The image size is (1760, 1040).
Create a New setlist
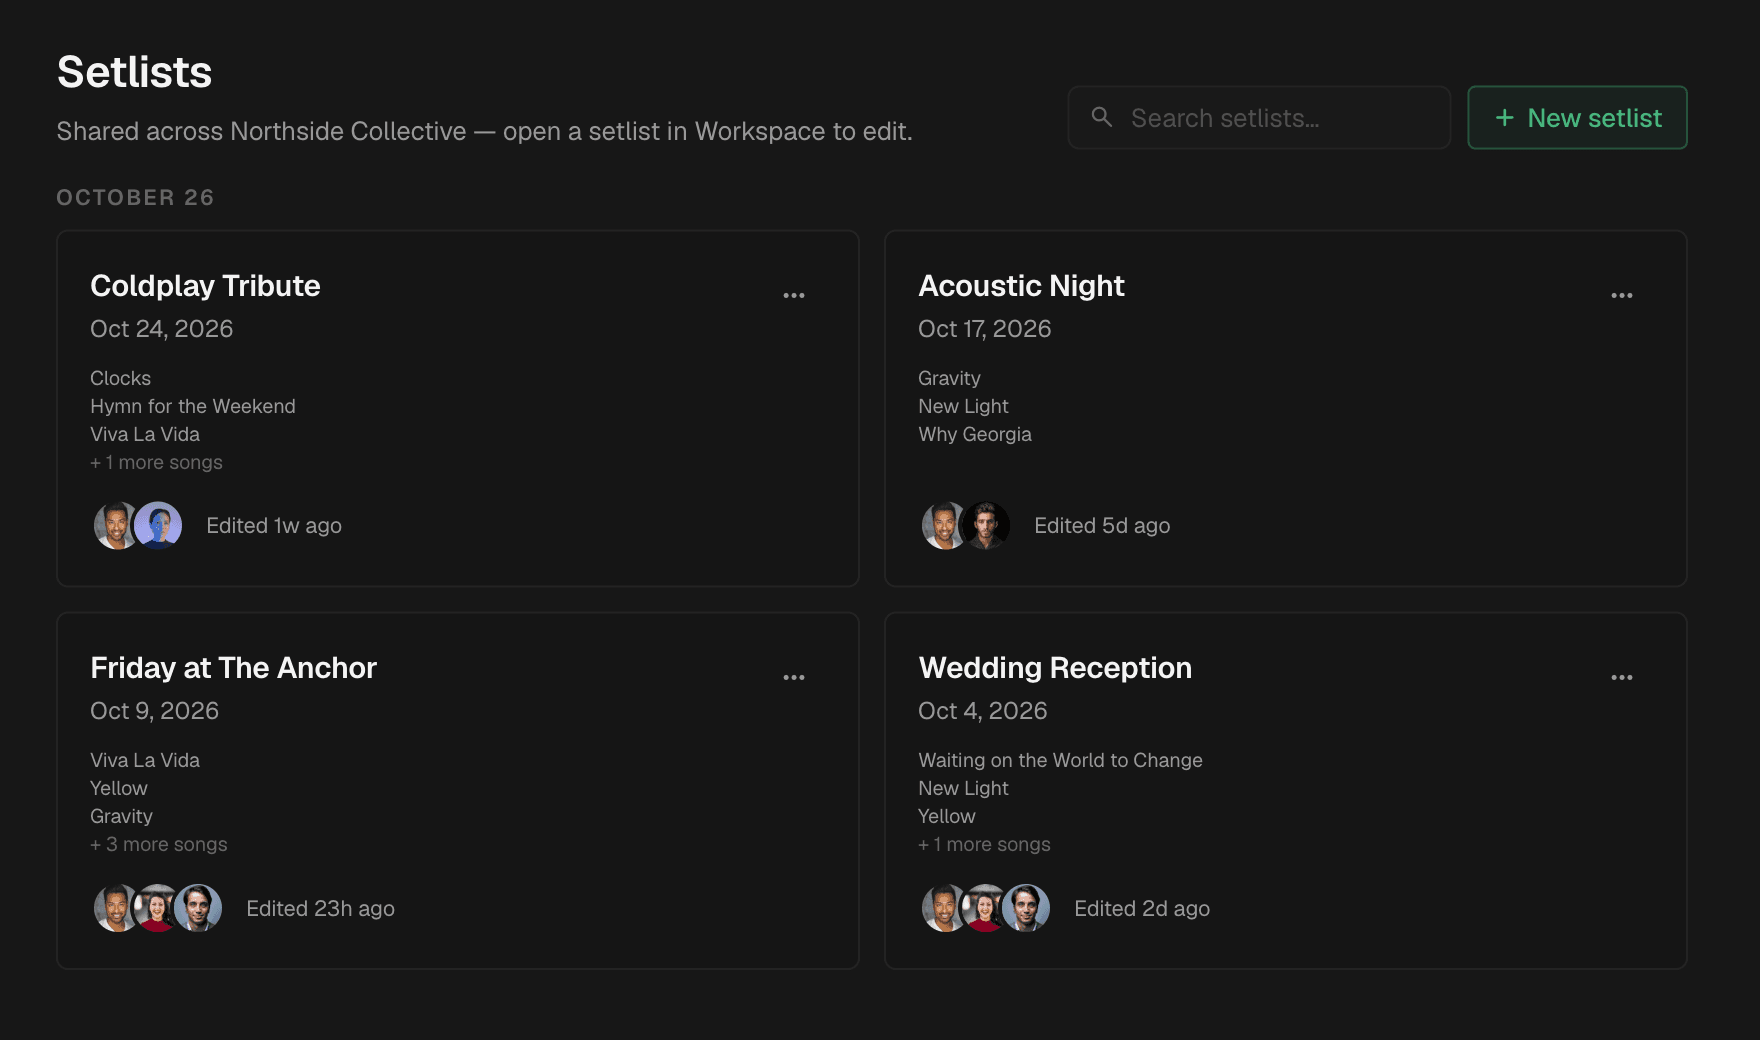[1577, 117]
